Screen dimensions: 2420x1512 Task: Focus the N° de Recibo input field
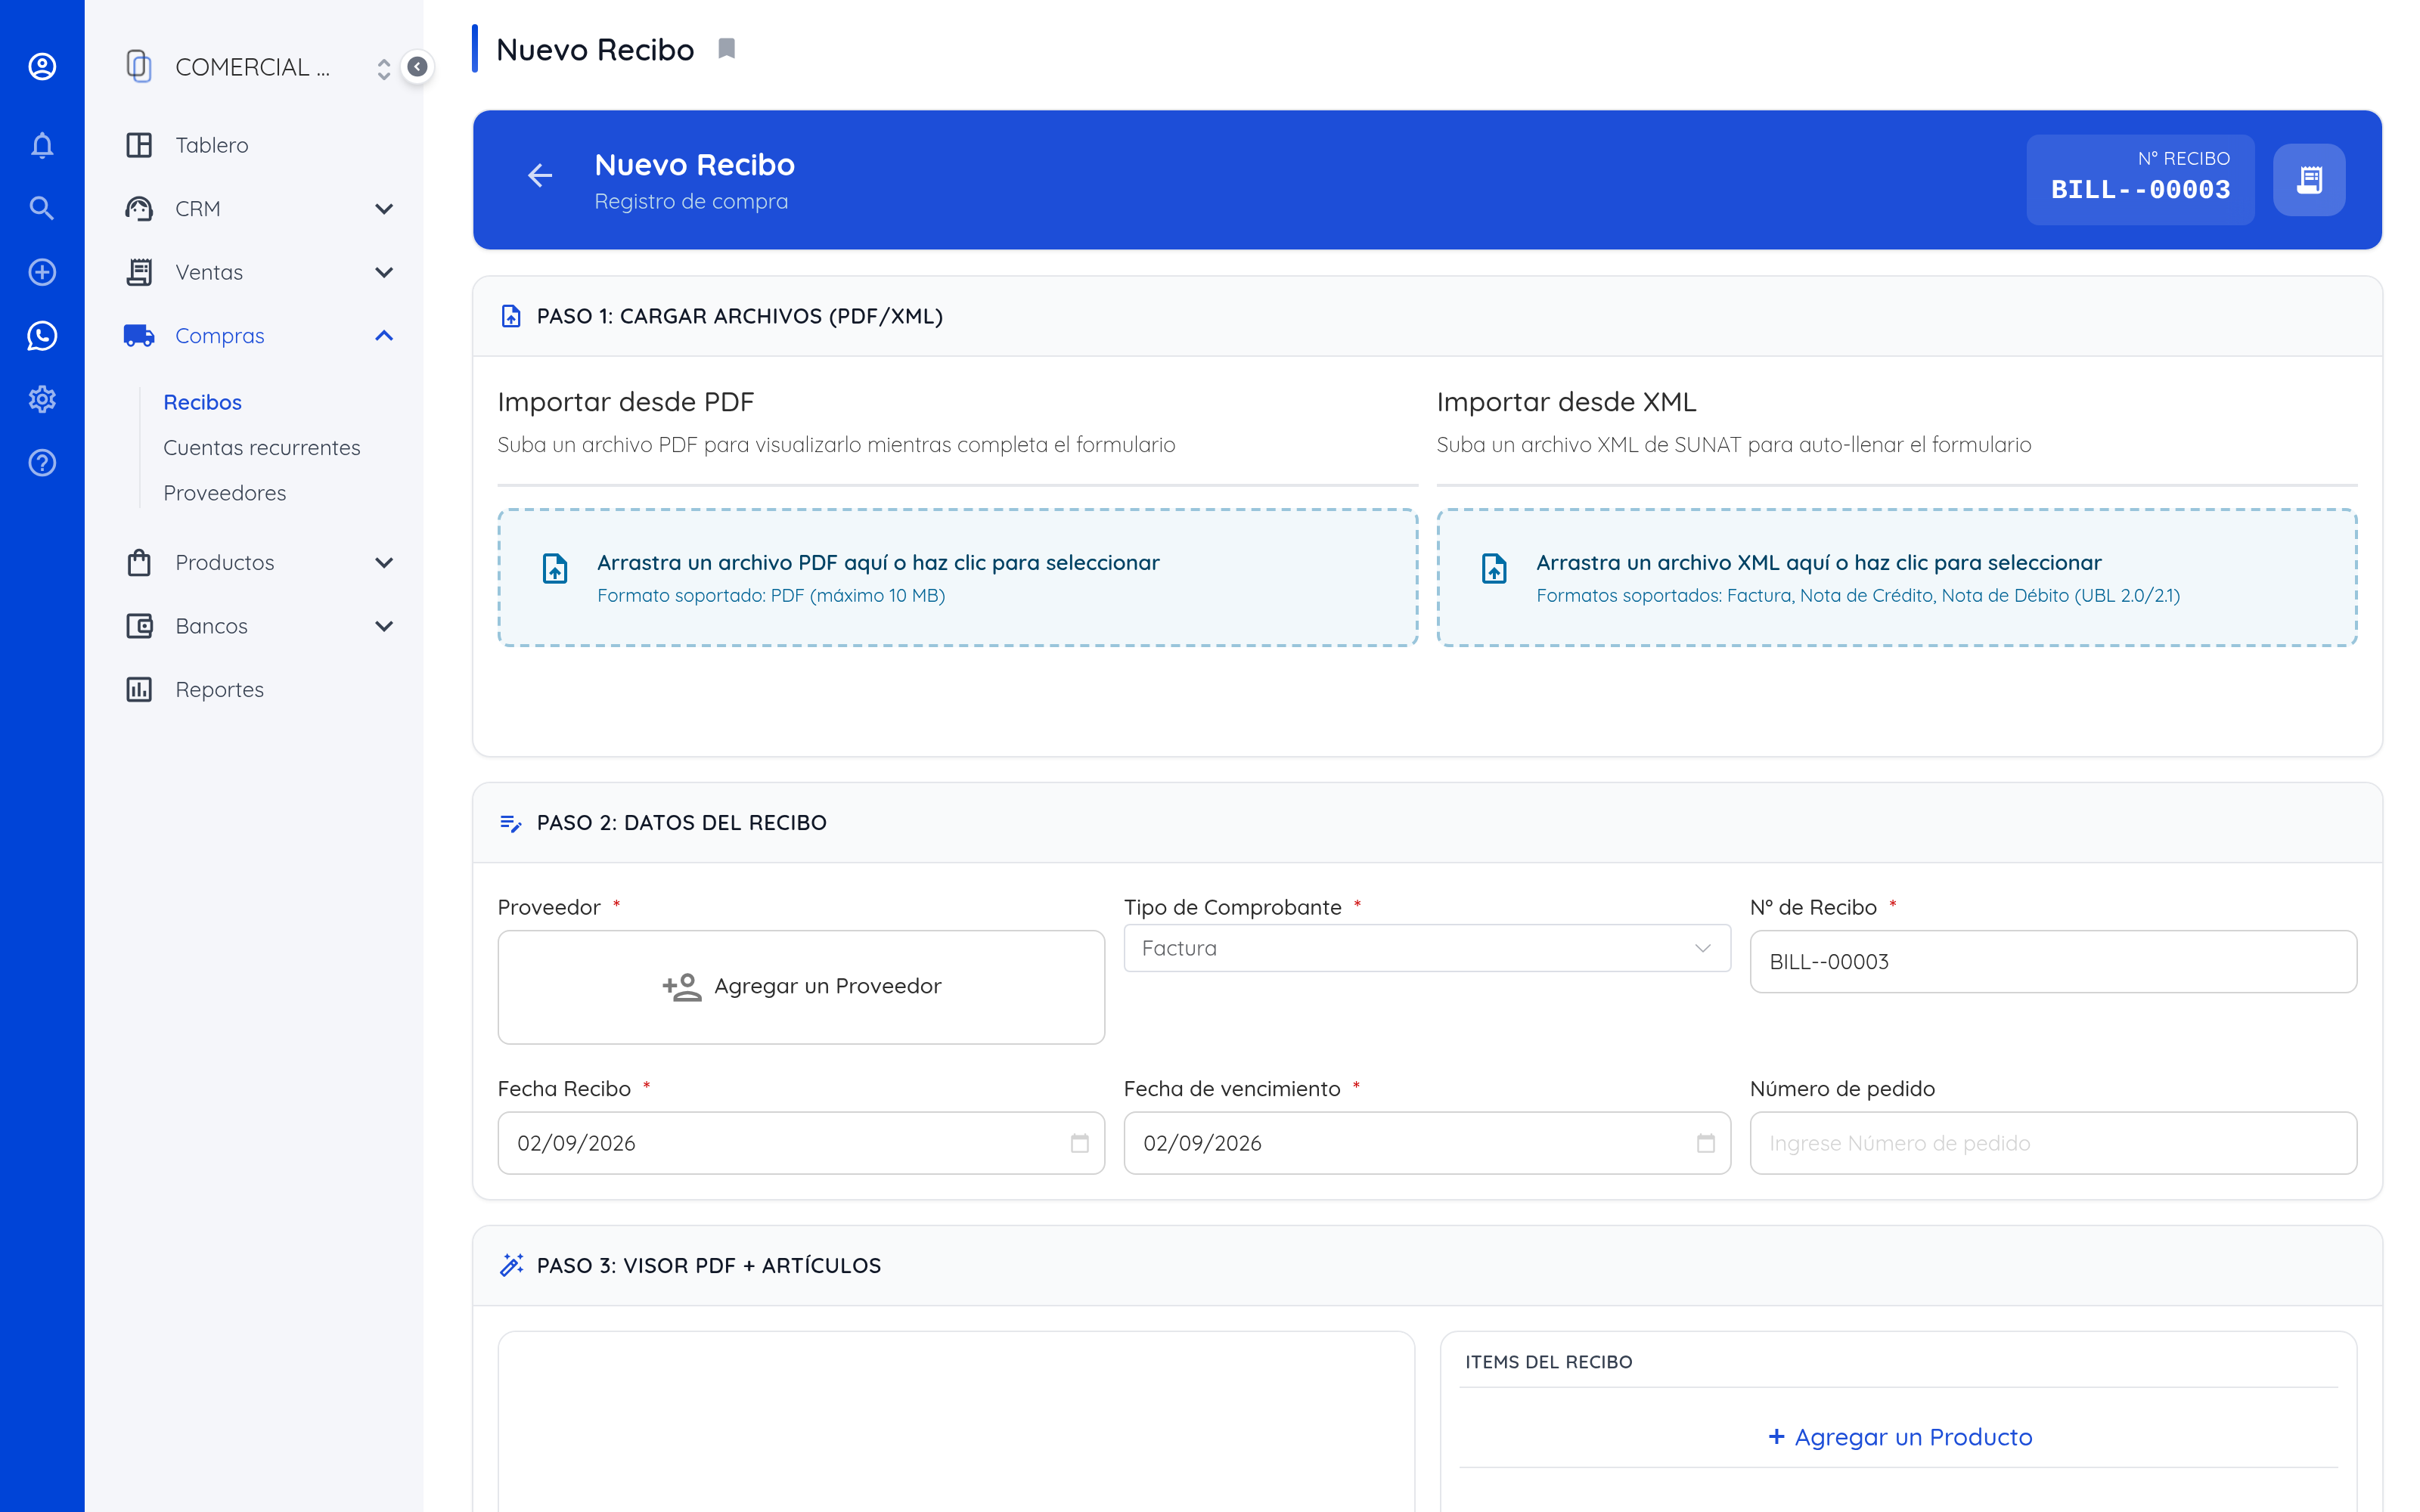[2053, 961]
